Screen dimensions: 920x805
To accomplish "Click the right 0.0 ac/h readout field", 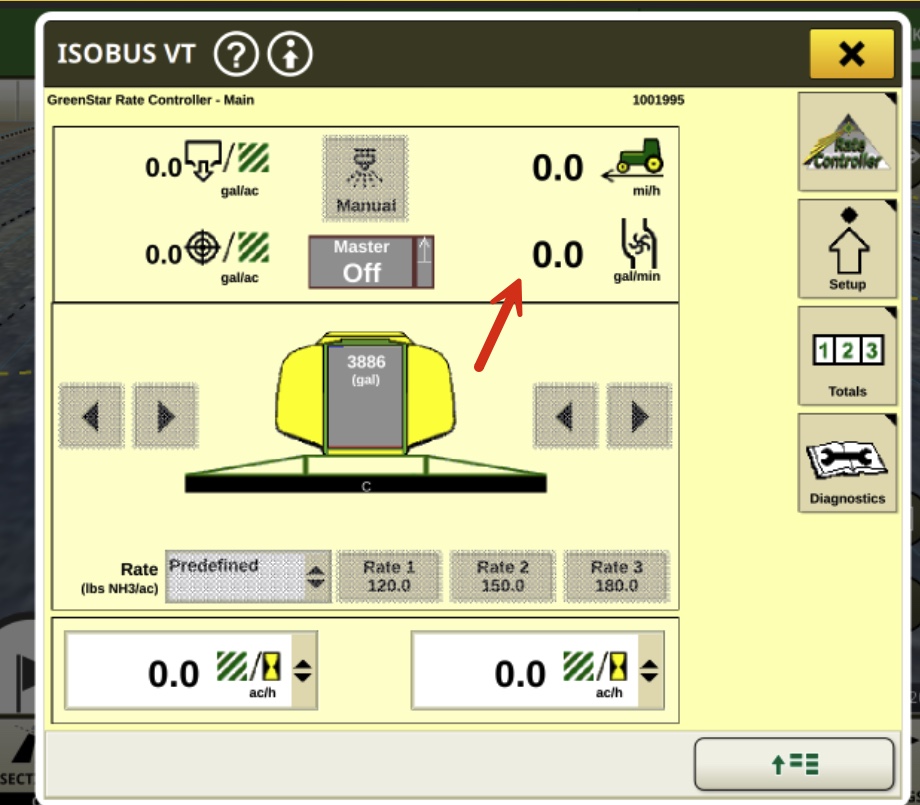I will click(538, 670).
